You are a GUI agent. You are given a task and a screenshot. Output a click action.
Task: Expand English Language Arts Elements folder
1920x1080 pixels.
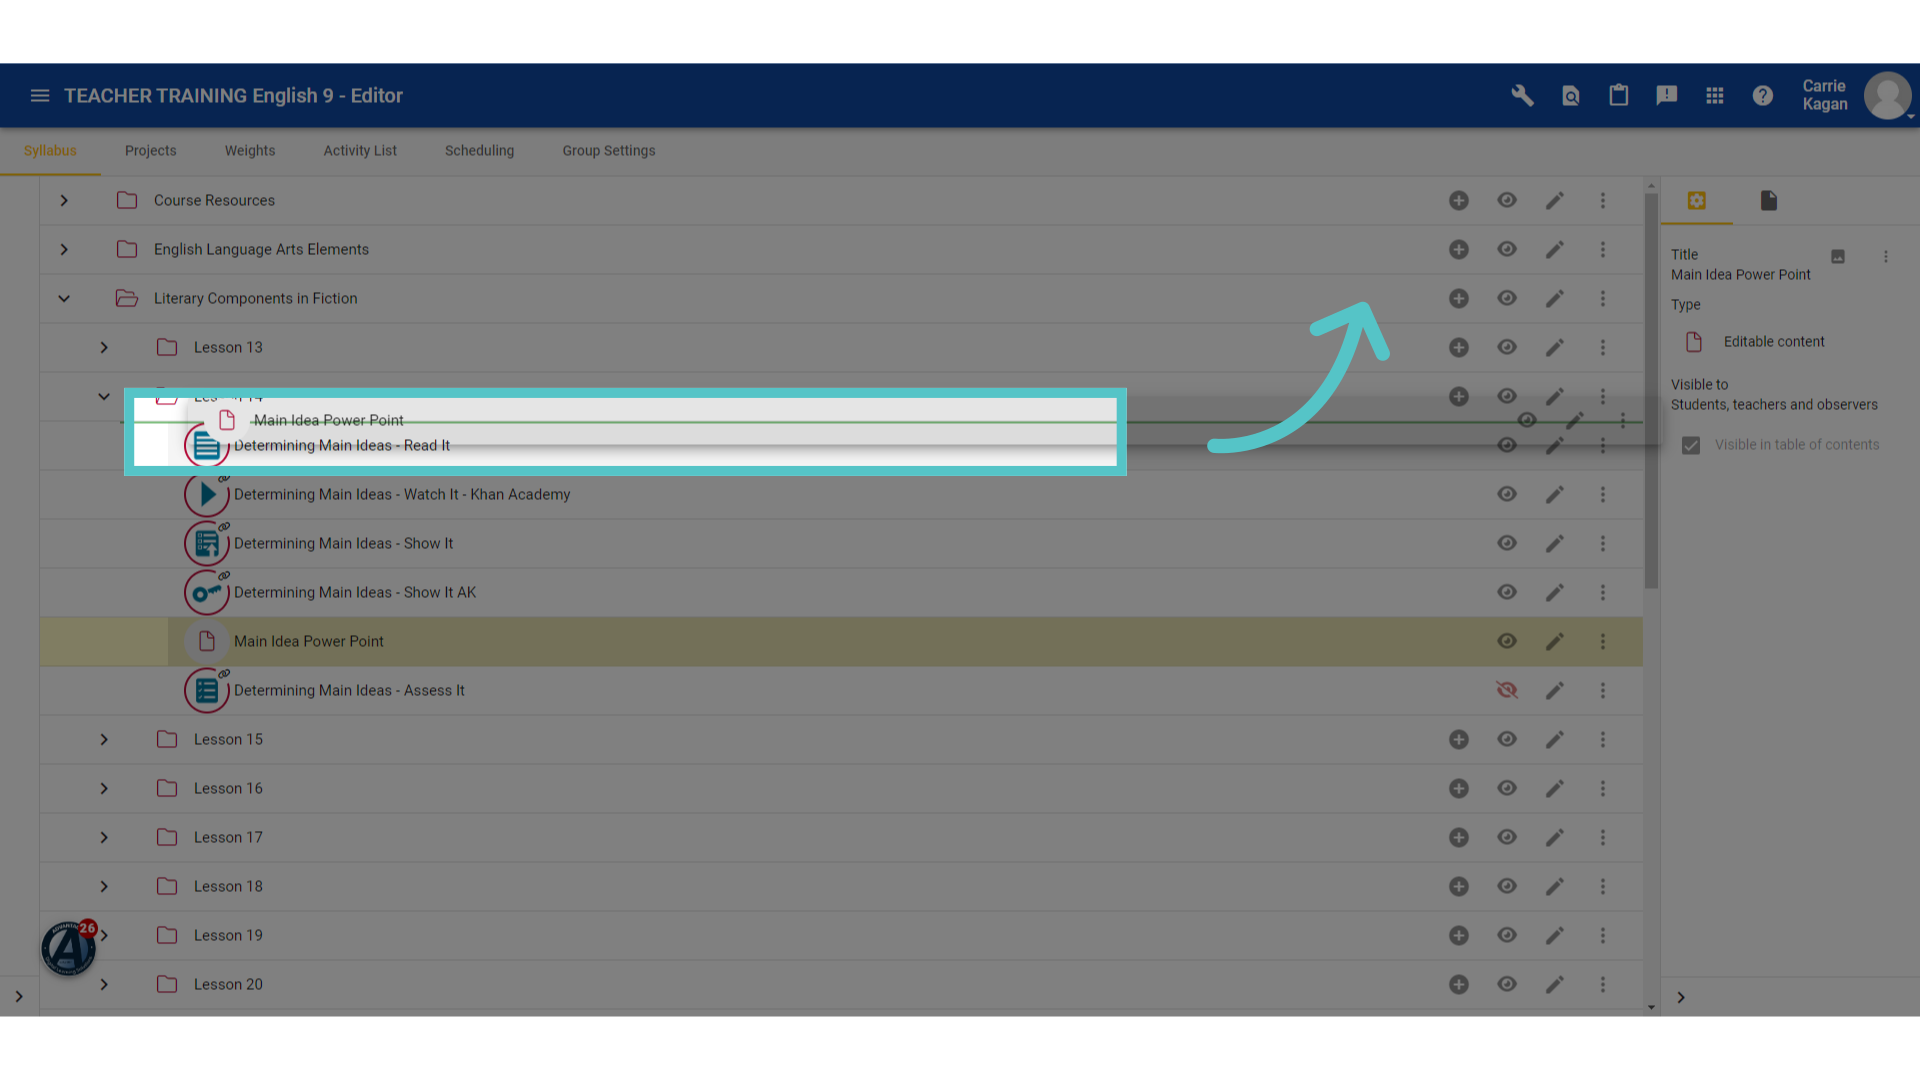click(64, 250)
